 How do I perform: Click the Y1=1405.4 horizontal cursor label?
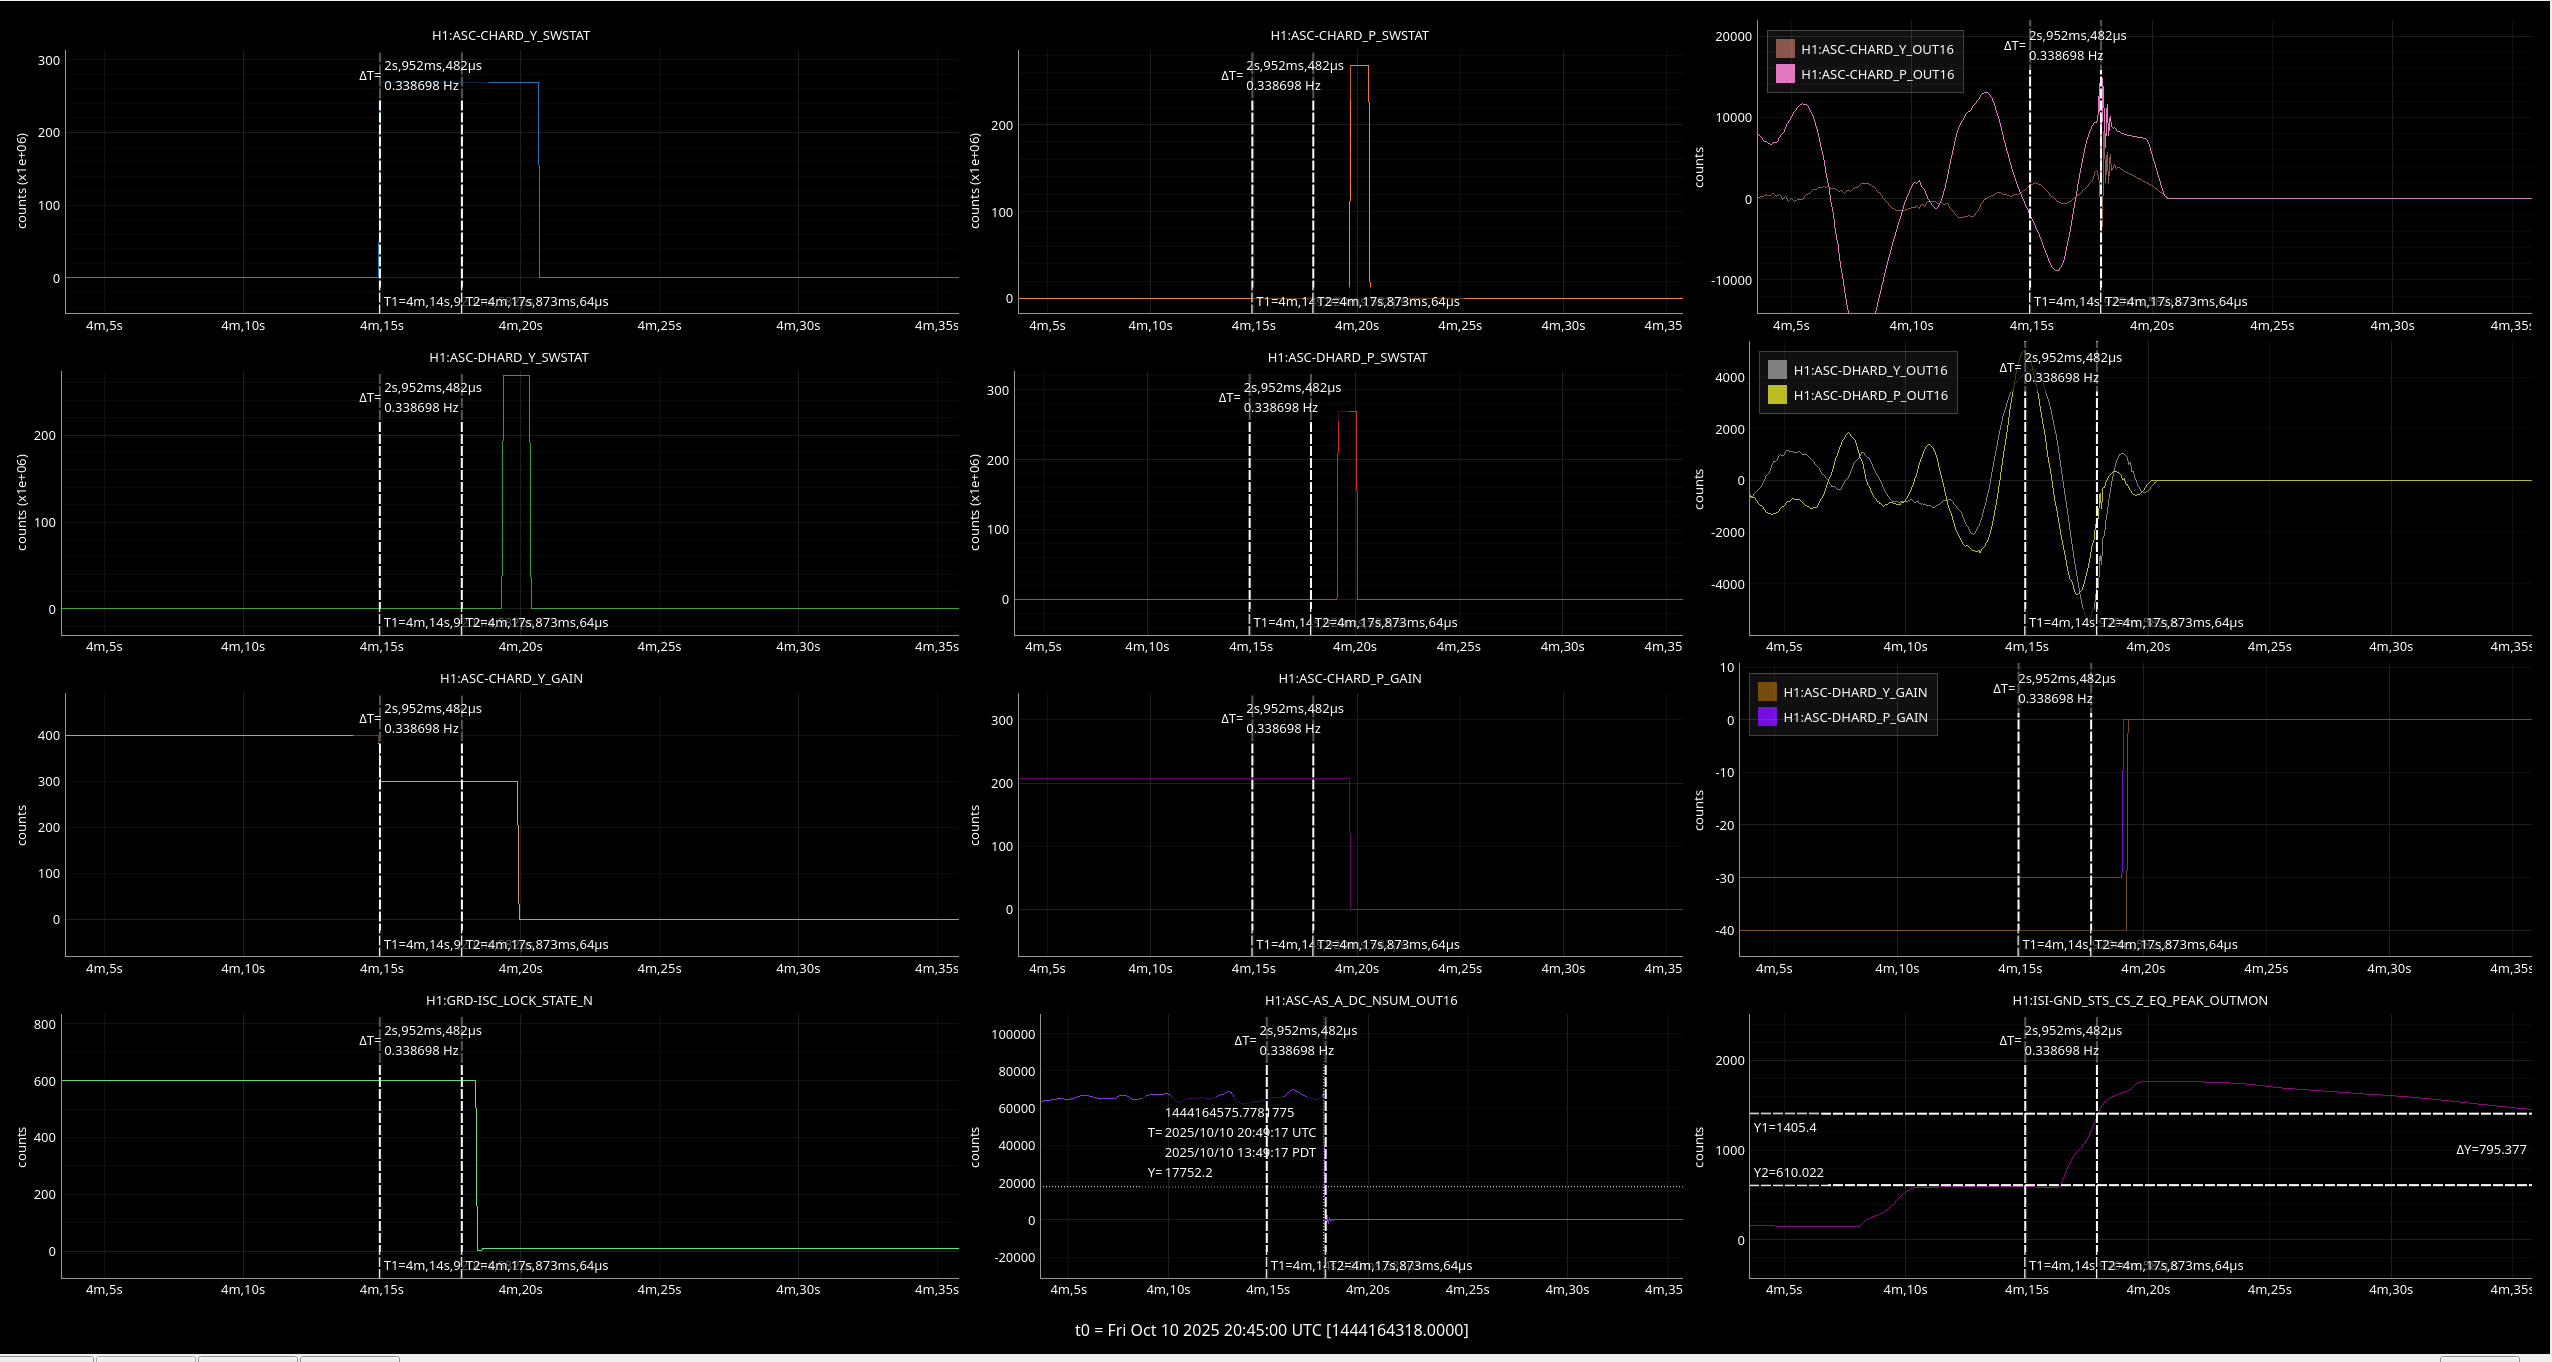1784,1127
